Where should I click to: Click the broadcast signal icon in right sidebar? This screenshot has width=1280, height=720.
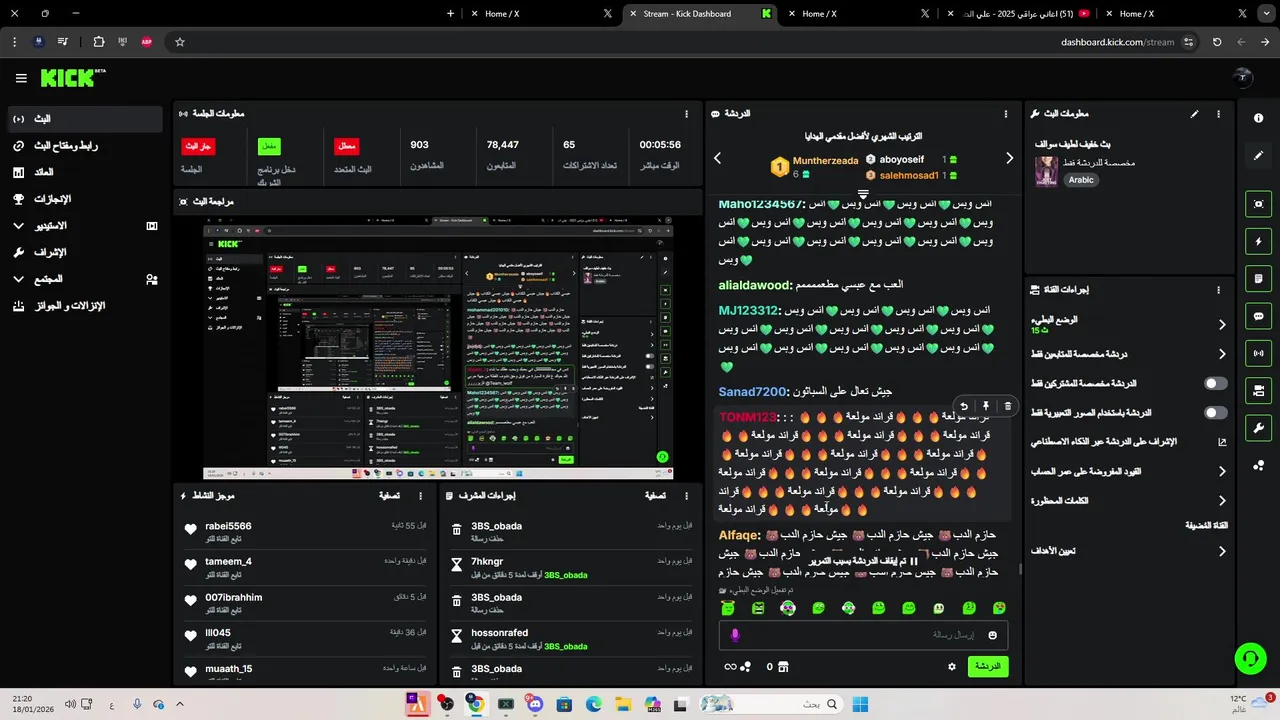pyautogui.click(x=1258, y=353)
